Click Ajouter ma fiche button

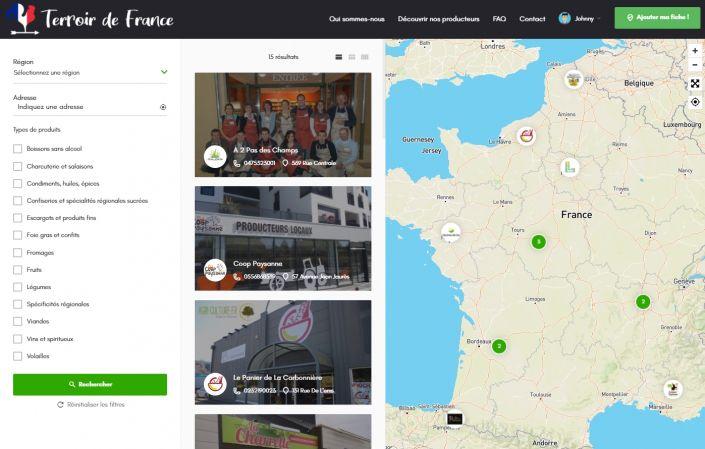pyautogui.click(x=657, y=18)
